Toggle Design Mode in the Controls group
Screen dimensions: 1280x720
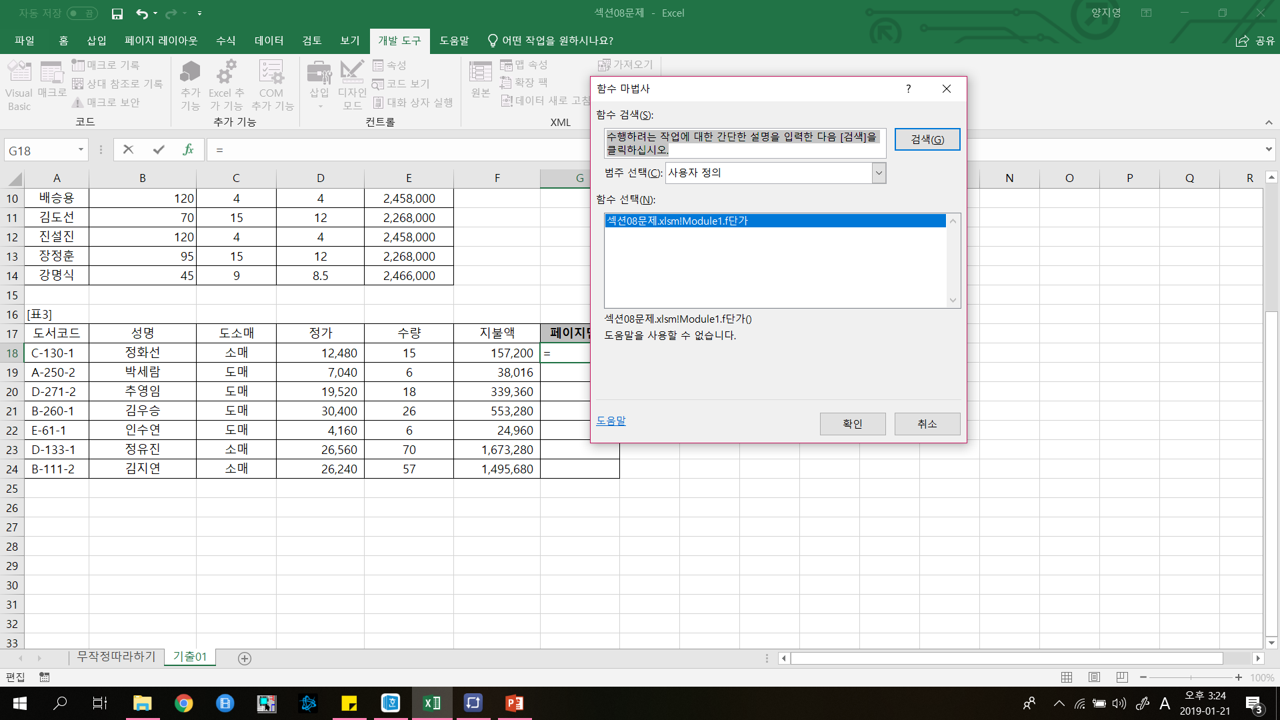(x=352, y=83)
